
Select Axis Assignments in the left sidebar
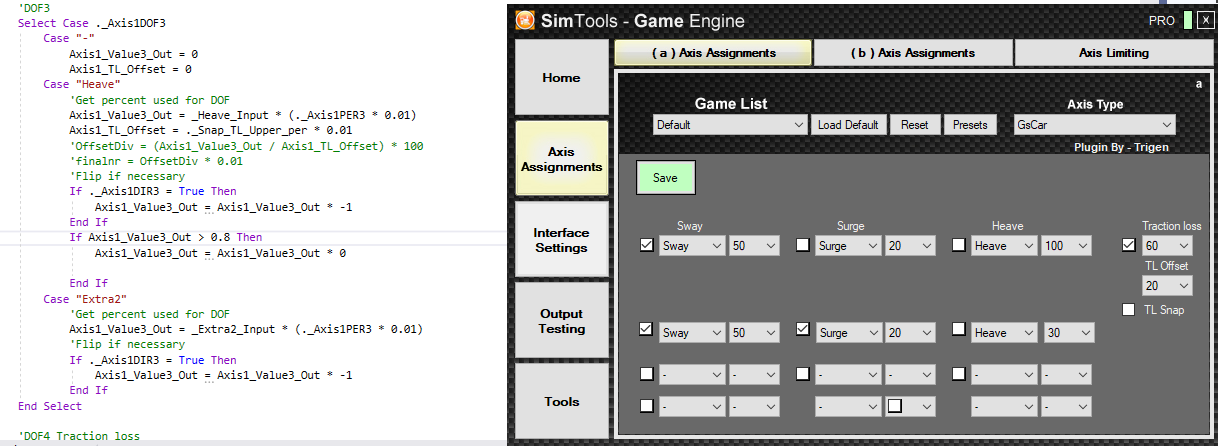point(561,160)
